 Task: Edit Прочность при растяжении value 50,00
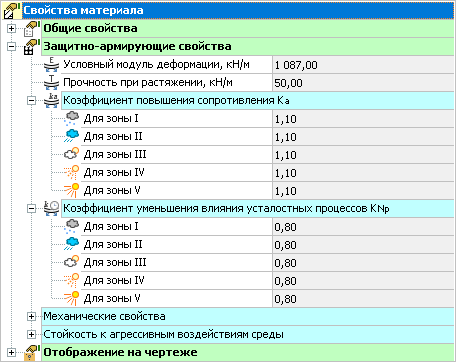364,83
